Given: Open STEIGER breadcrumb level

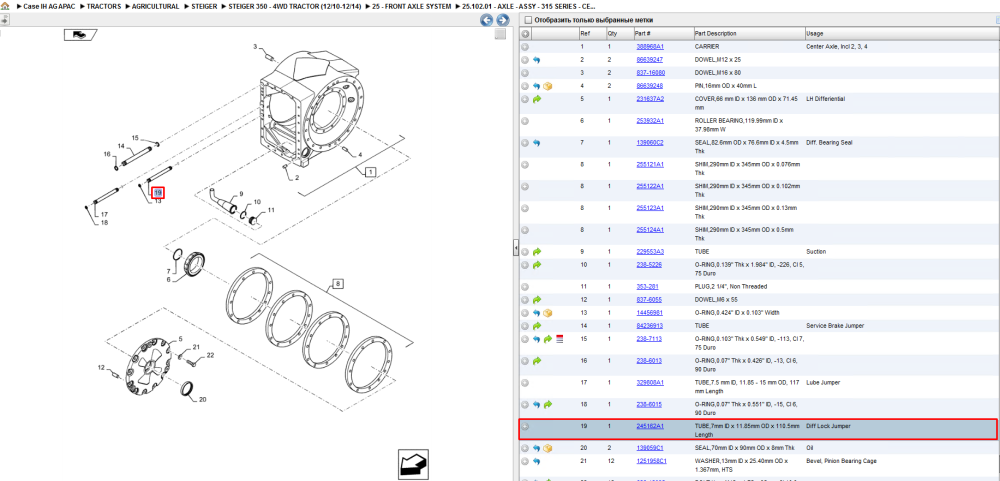Looking at the screenshot, I should click(204, 6).
